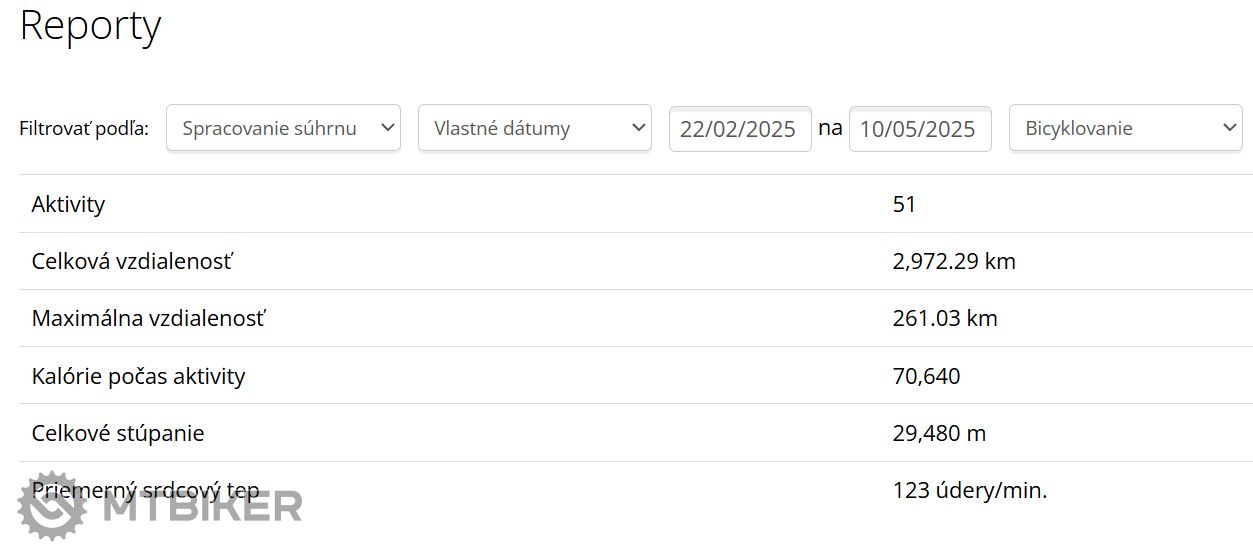Select the Aktivity row label
The height and width of the screenshot is (555, 1253).
tap(68, 205)
